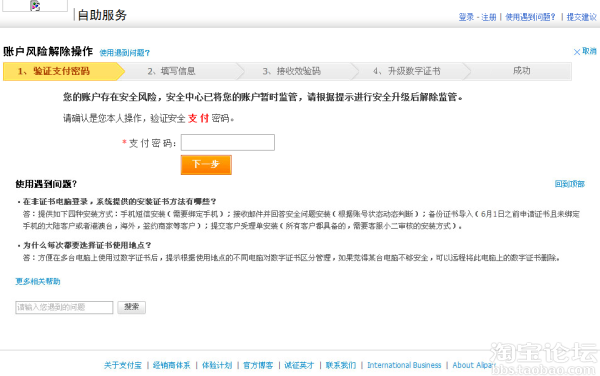Open the 更多相关帮助 help link
Viewport: 600px width, 376px height.
[38, 282]
